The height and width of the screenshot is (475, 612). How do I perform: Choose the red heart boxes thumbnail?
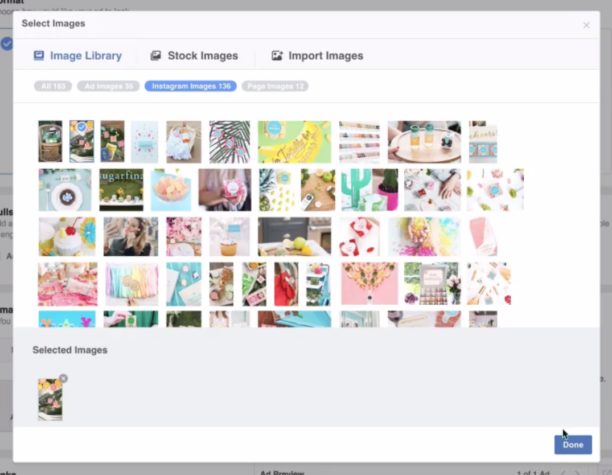tap(359, 237)
